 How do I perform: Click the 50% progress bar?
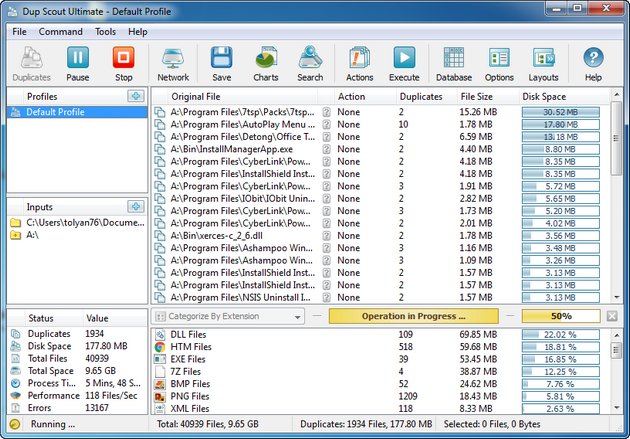pyautogui.click(x=562, y=316)
